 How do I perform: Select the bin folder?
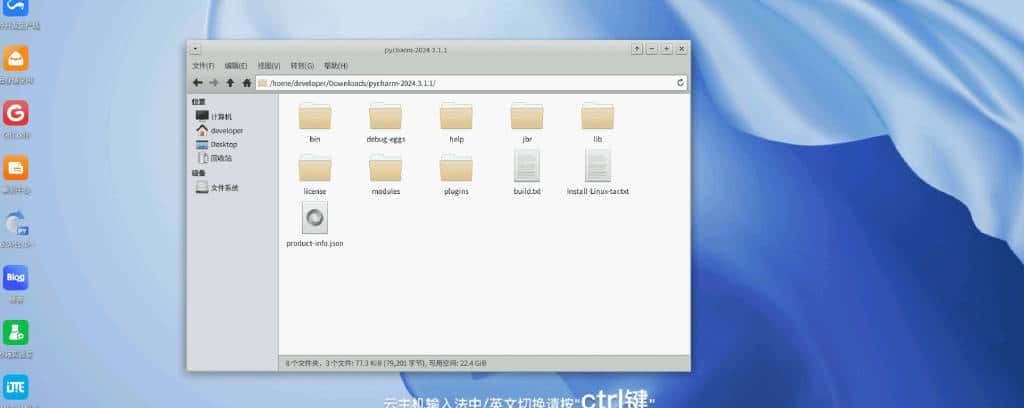pos(314,118)
